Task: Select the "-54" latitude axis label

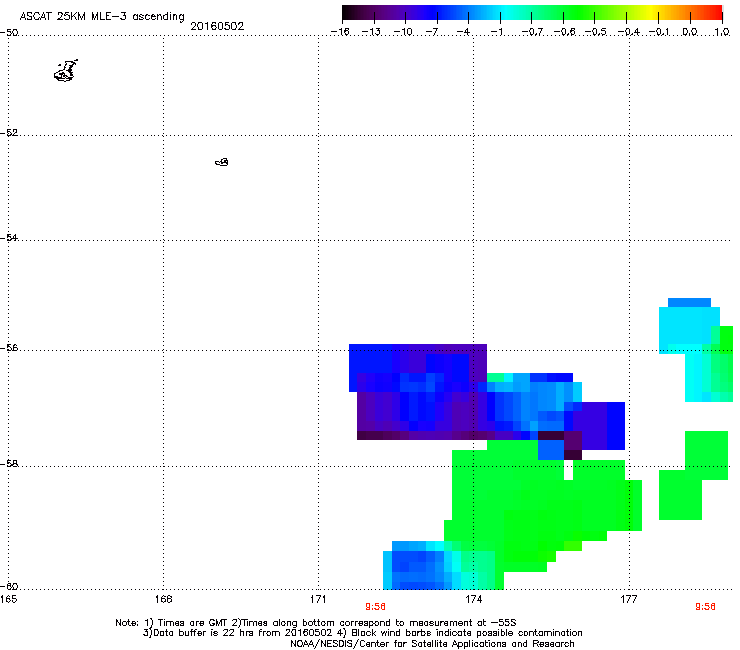Action: click(9, 237)
